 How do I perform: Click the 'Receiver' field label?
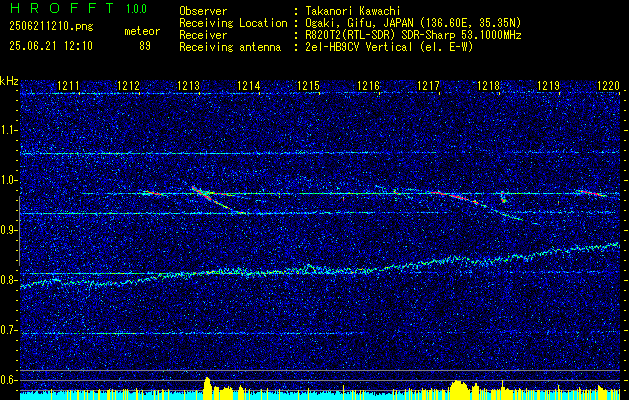point(203,35)
